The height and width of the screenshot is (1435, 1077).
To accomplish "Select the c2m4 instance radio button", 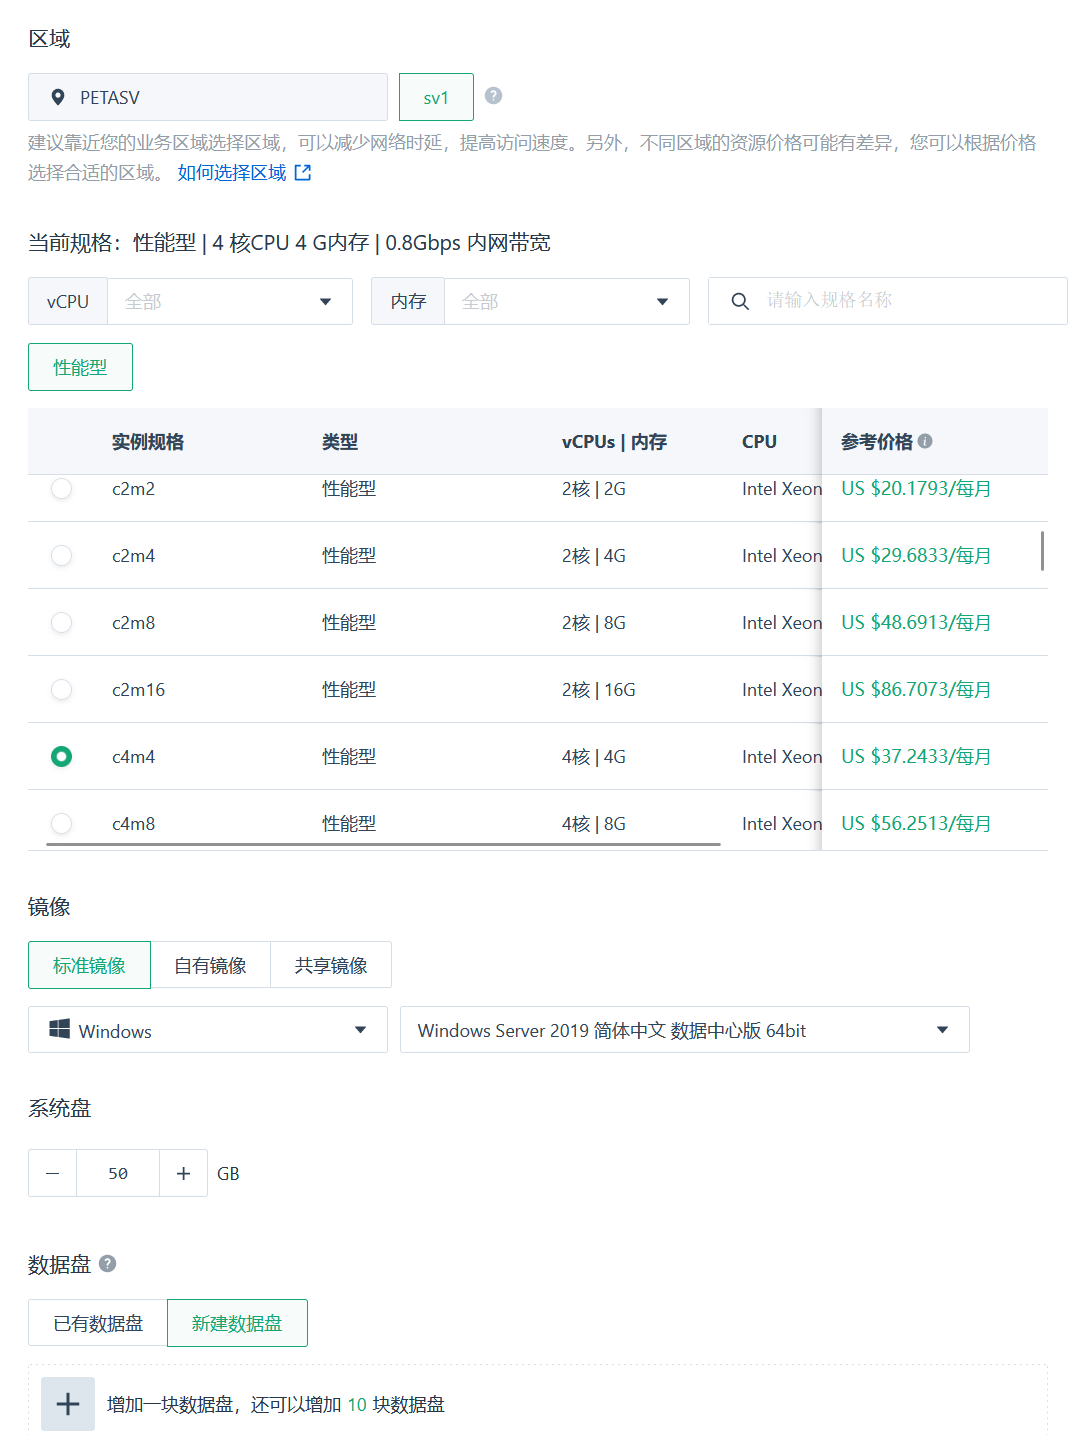I will pos(61,555).
